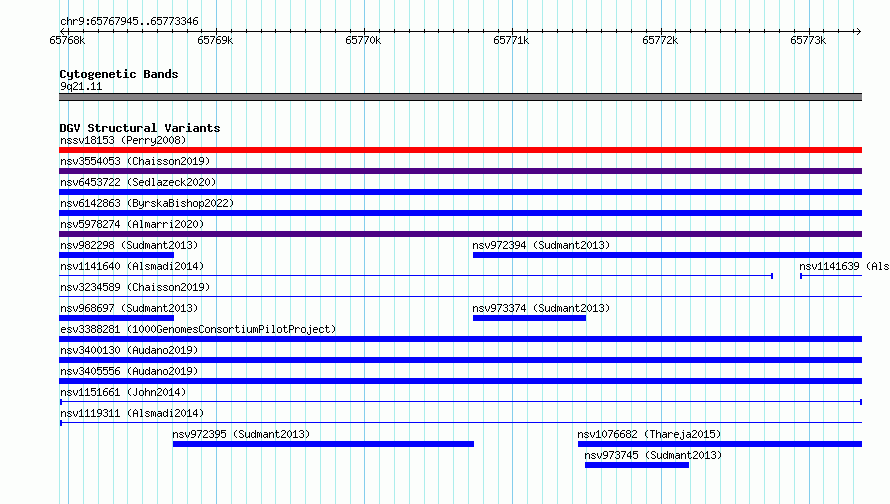Click the nsv972394 (Sudmant2013) label
This screenshot has width=890, height=504.
pyautogui.click(x=541, y=245)
